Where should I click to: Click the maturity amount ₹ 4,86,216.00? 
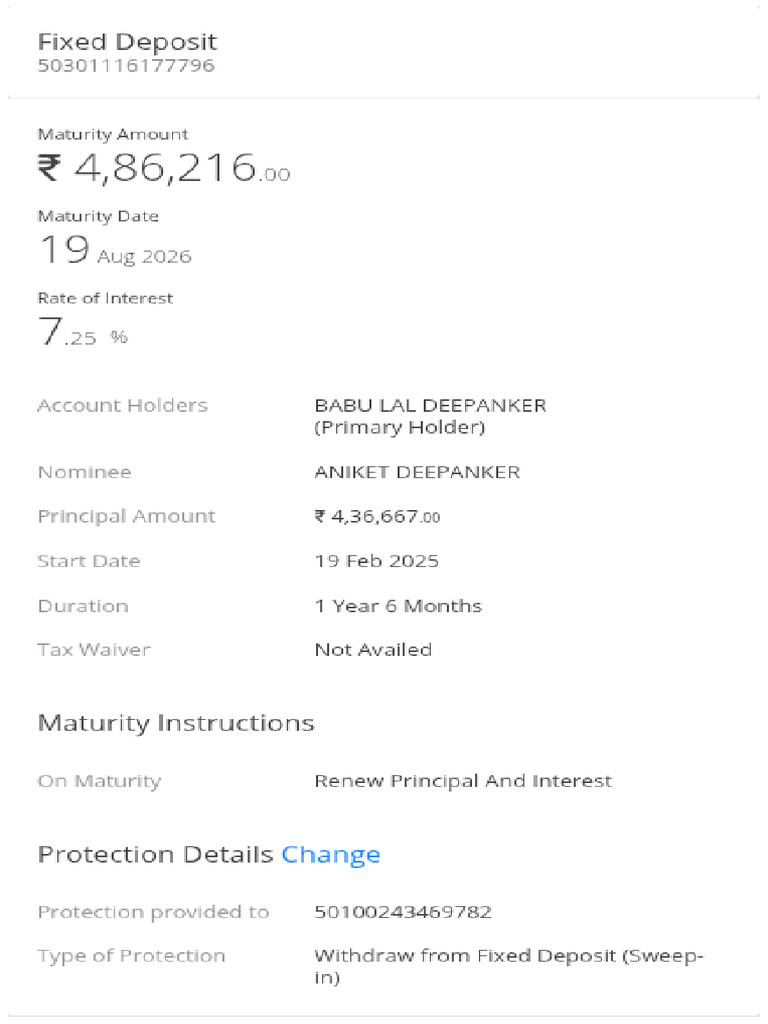(x=164, y=168)
